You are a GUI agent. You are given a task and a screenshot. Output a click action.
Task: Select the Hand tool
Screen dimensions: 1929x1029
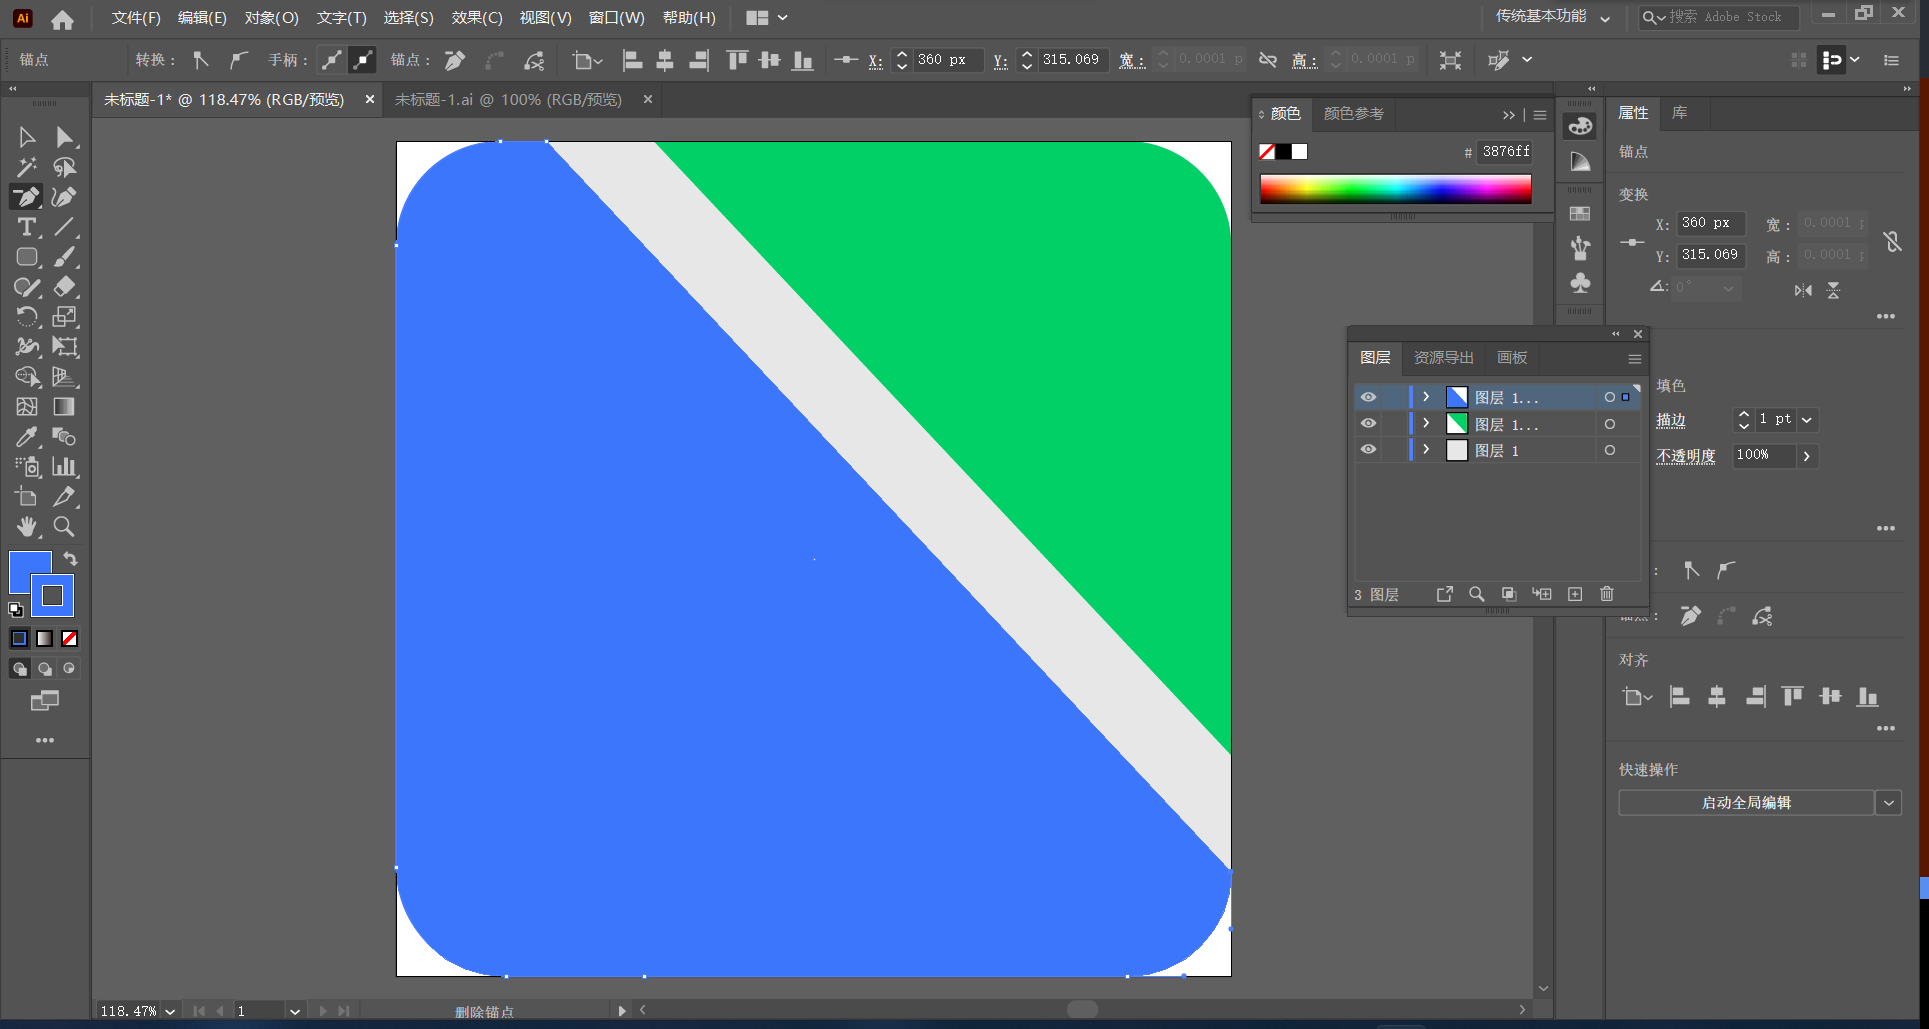pyautogui.click(x=27, y=527)
